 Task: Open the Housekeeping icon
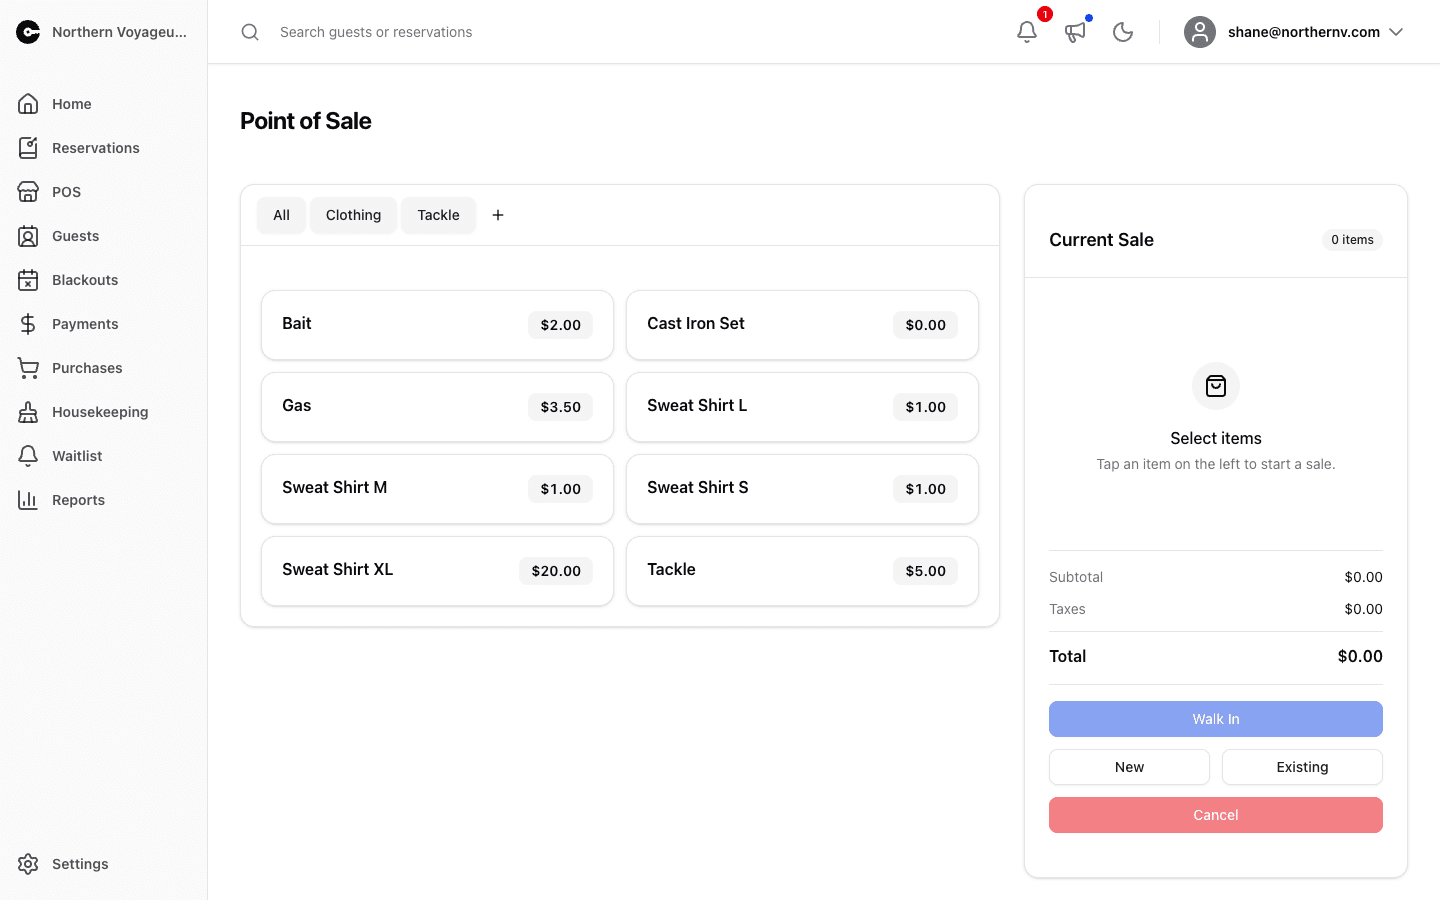pyautogui.click(x=28, y=412)
